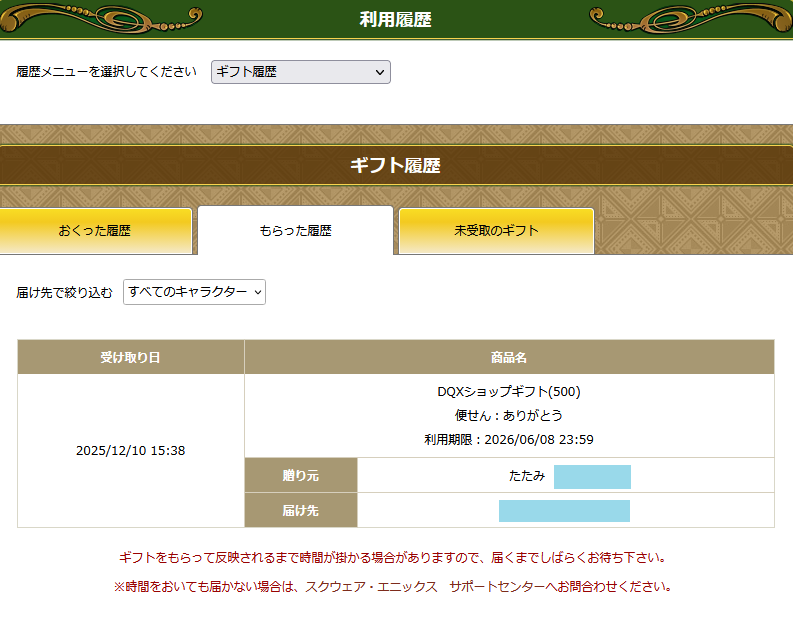The height and width of the screenshot is (625, 793).
Task: Click the blue masked recipient box
Action: [x=564, y=511]
